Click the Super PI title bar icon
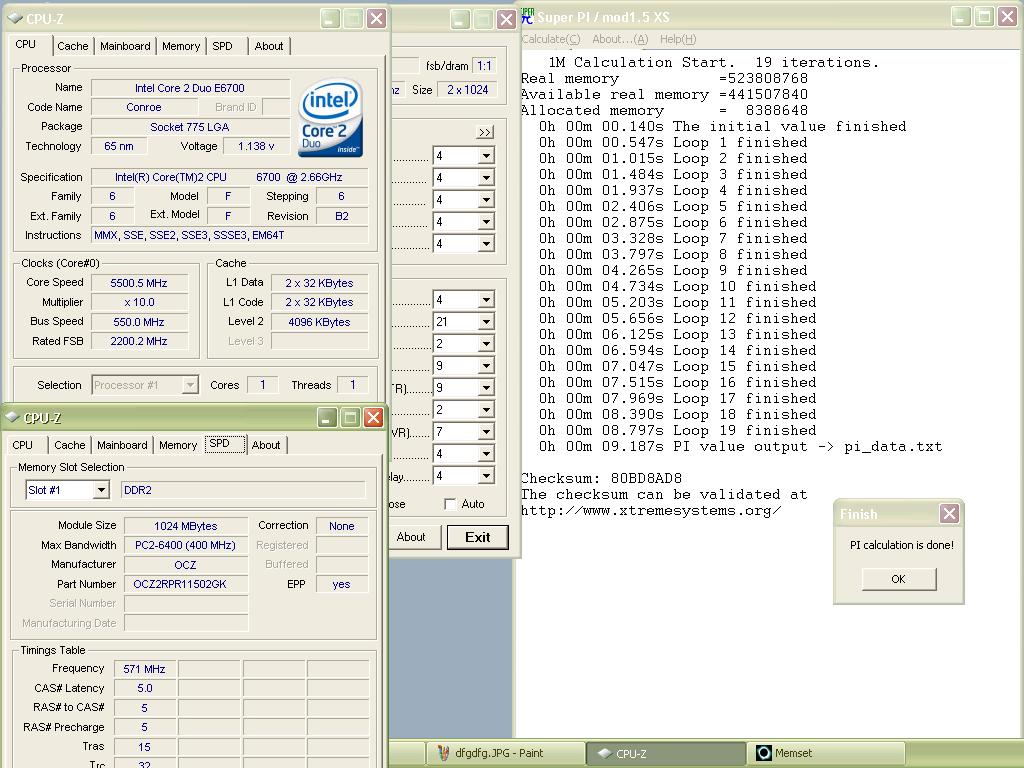1024x768 pixels. (x=527, y=17)
